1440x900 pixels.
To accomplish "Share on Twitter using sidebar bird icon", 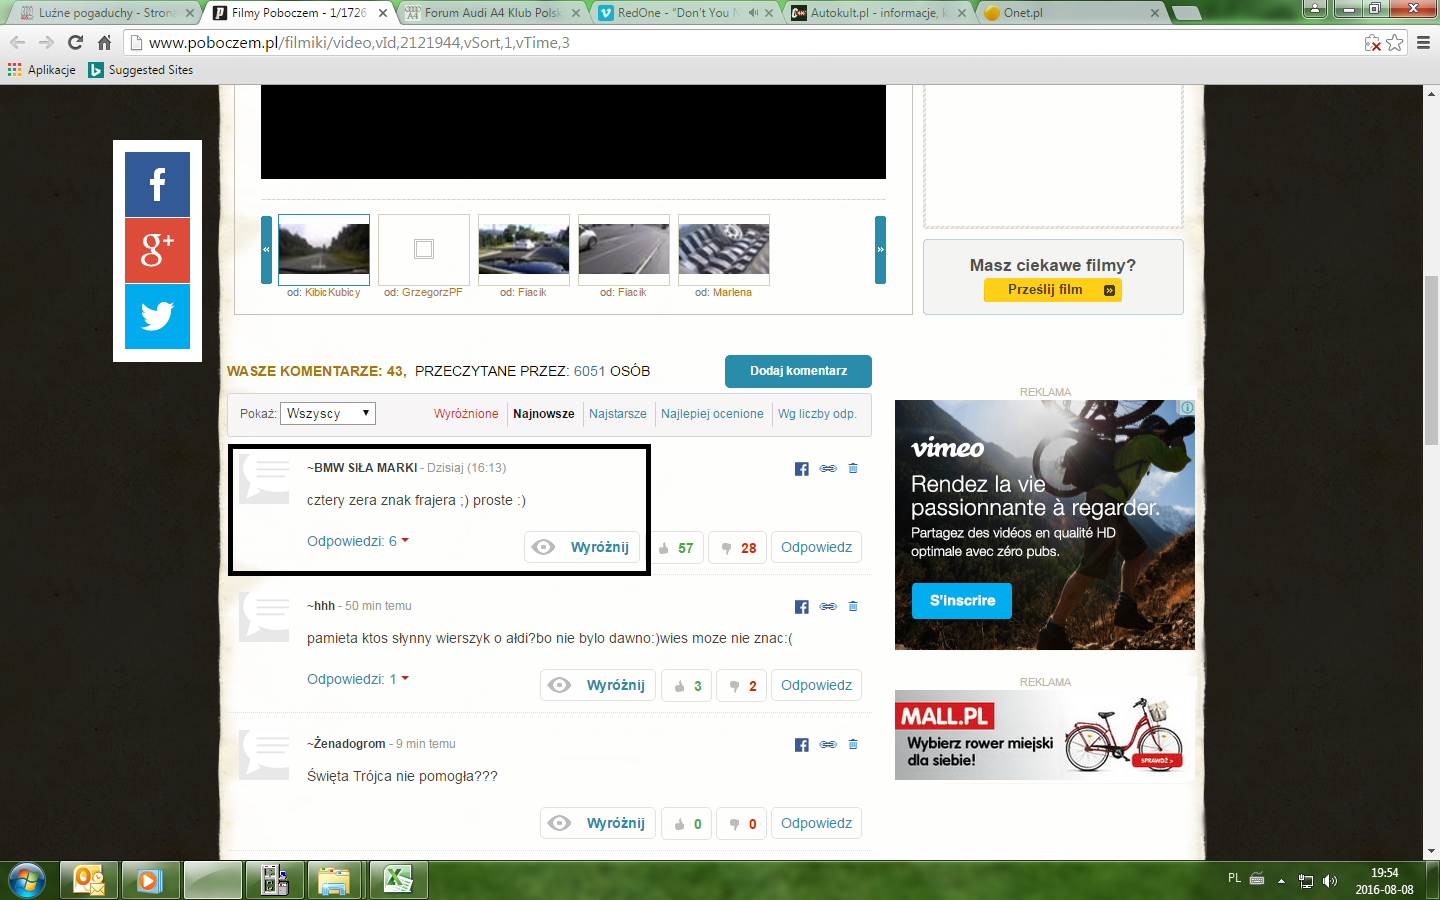I will tap(157, 316).
